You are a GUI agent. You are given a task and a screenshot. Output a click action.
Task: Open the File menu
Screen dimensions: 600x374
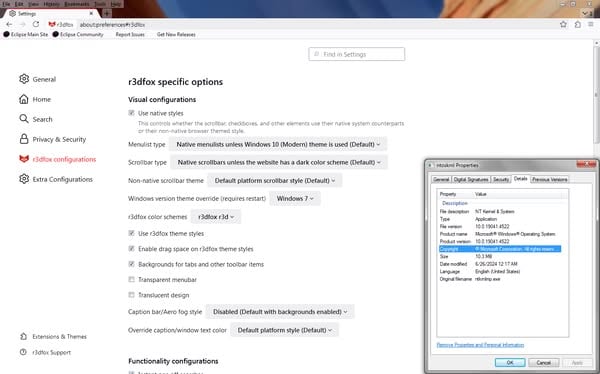coord(7,4)
